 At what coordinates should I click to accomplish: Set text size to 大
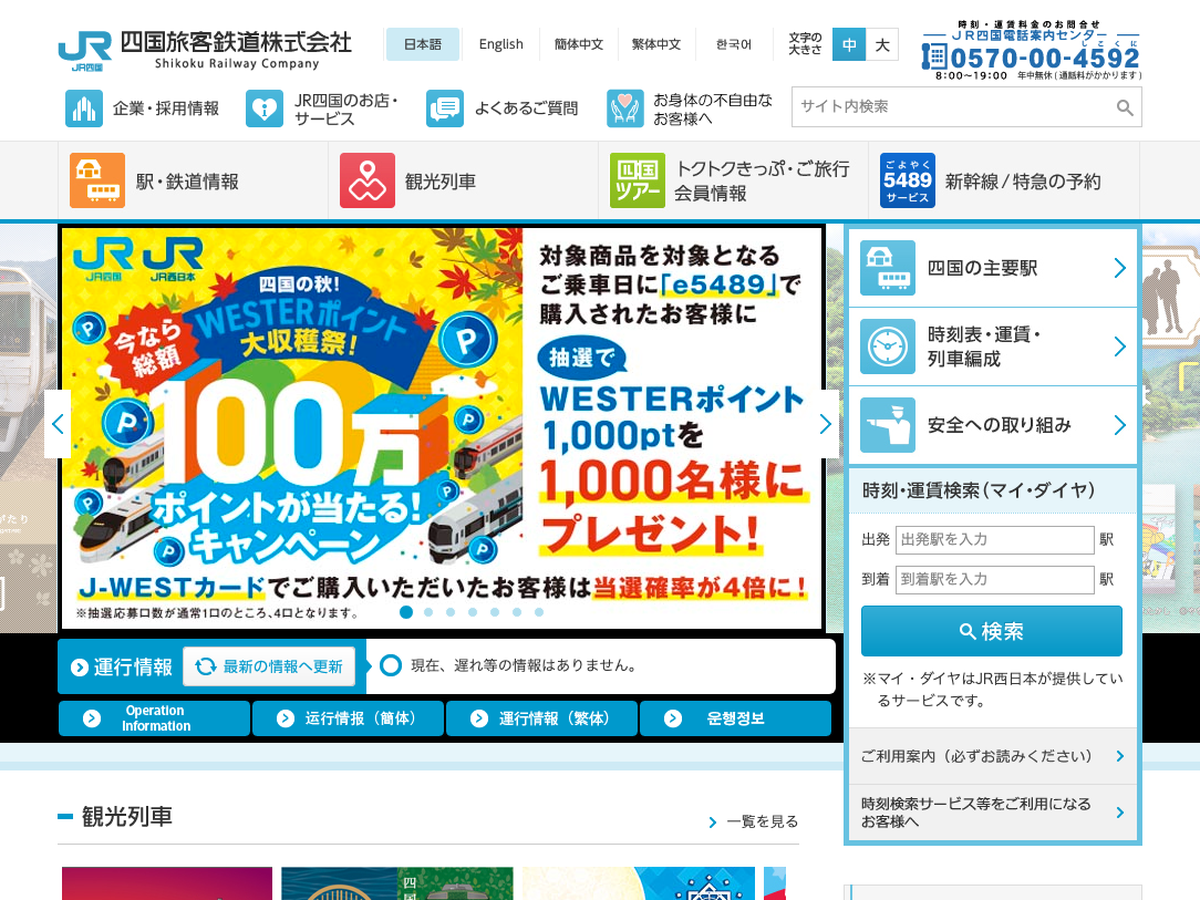[x=882, y=45]
